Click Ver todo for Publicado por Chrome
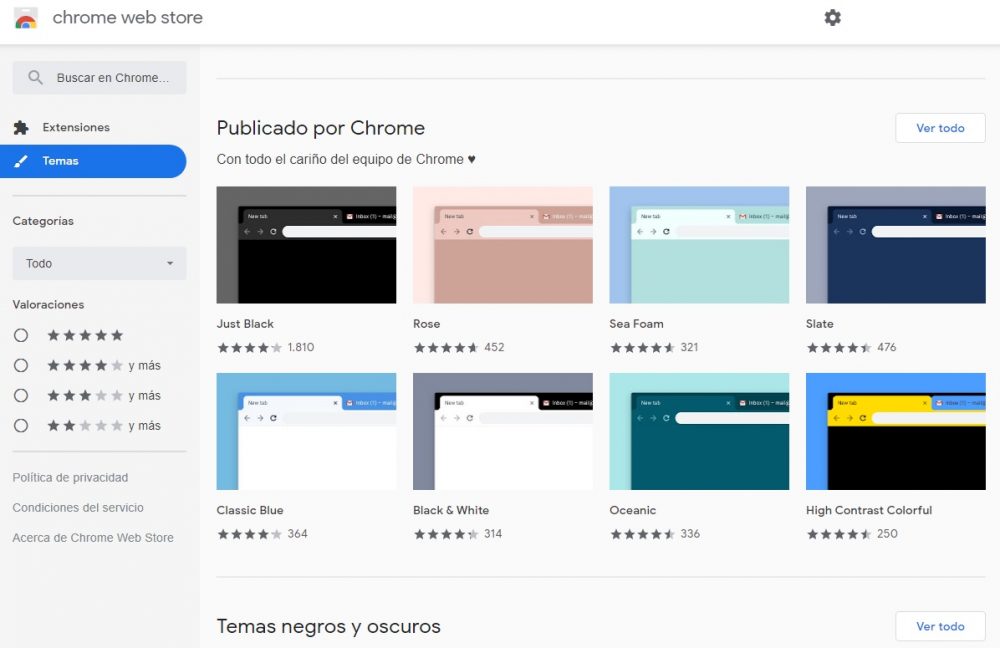The width and height of the screenshot is (1000, 648). (940, 128)
